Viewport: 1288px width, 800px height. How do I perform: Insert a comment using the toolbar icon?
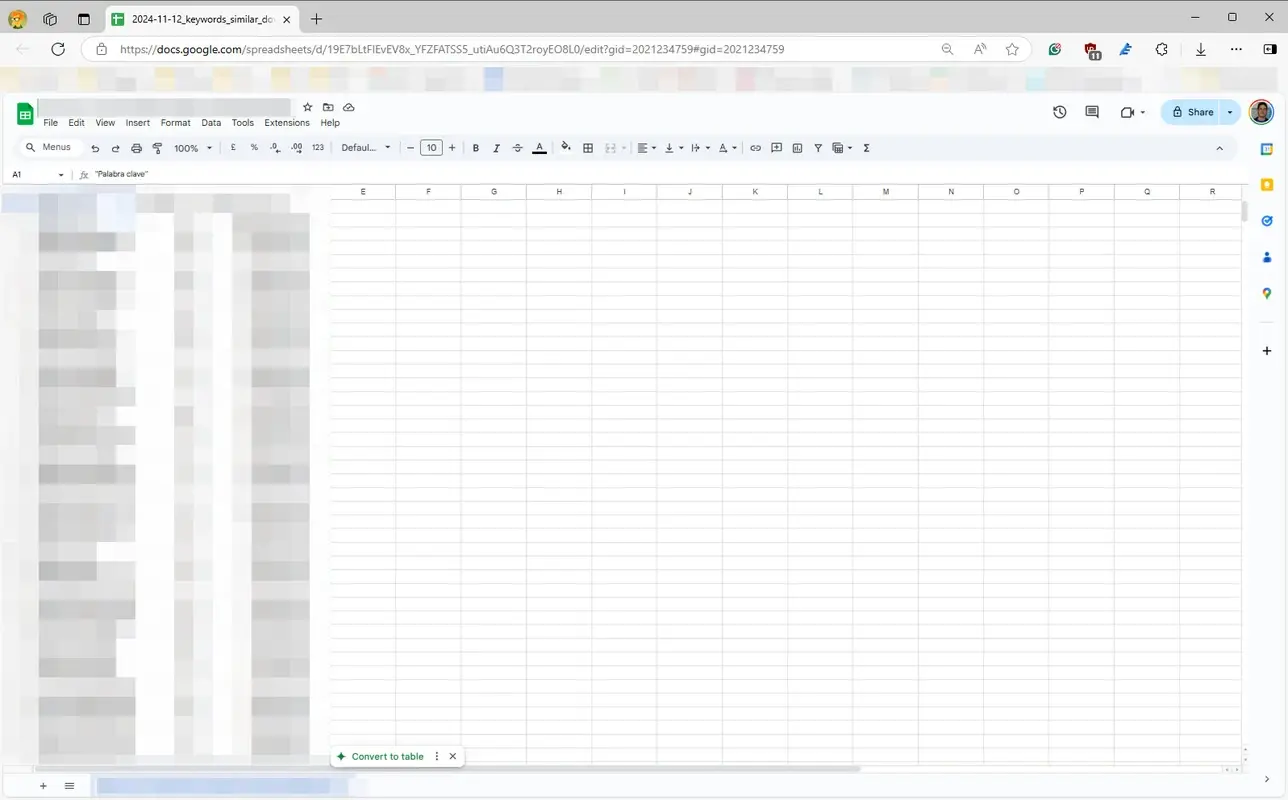(x=776, y=147)
